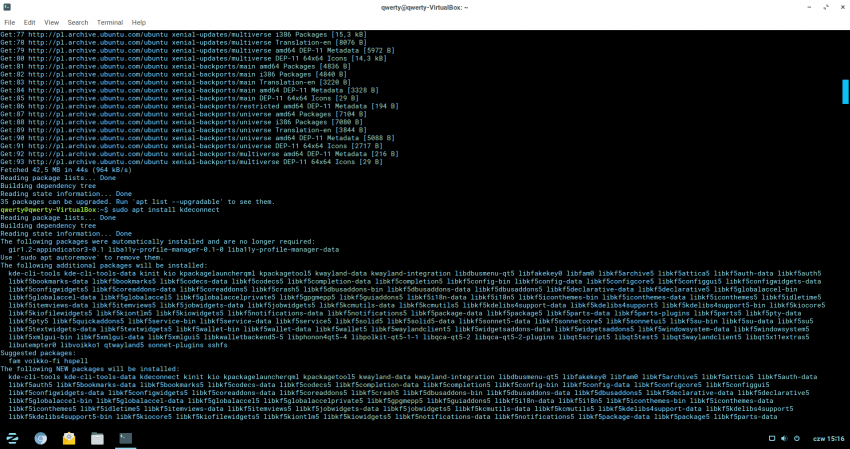Open the Terminal menu
The width and height of the screenshot is (850, 449).
[x=110, y=22]
